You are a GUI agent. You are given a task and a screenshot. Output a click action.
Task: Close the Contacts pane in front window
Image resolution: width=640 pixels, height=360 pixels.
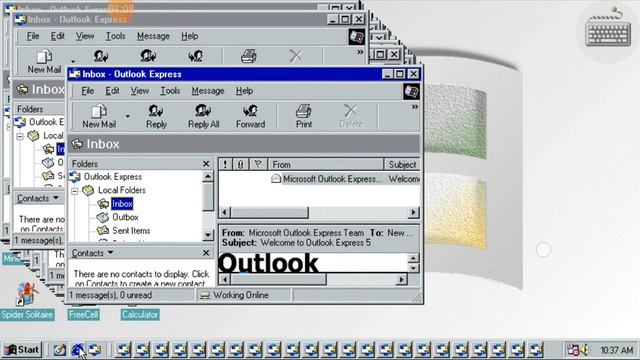point(206,253)
